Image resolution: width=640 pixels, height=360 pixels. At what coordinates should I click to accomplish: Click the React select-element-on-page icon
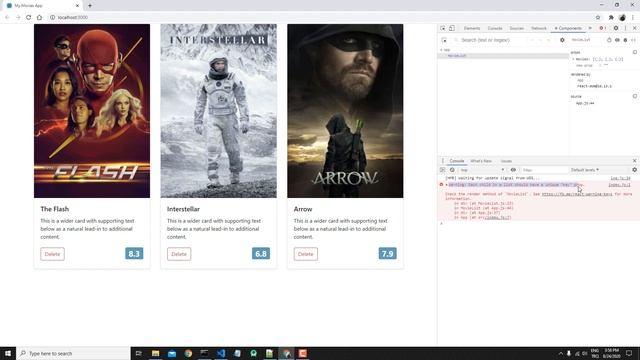coord(444,40)
